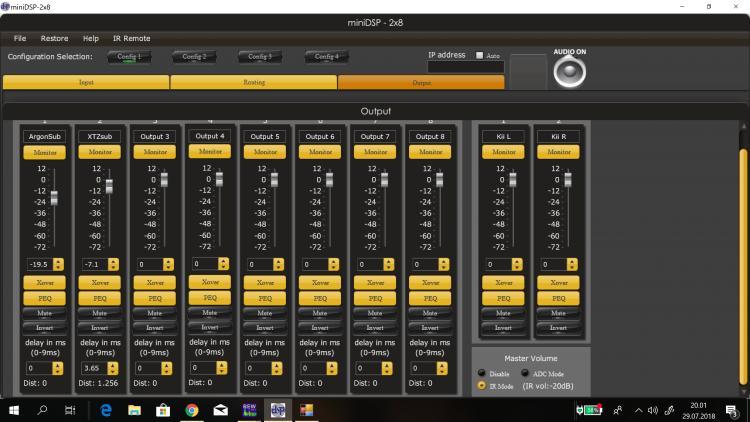Mute the XTZsub output channel
Screen dimensions: 750x422
99,313
